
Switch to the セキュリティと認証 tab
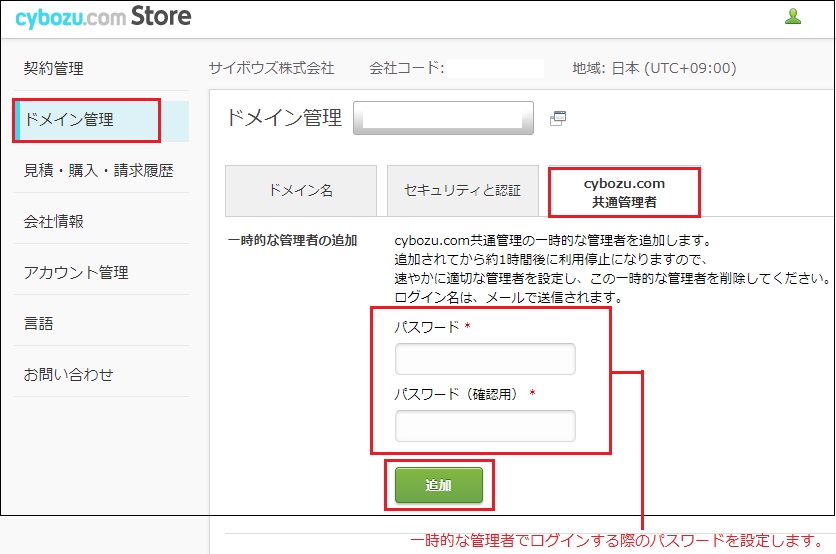click(x=462, y=190)
